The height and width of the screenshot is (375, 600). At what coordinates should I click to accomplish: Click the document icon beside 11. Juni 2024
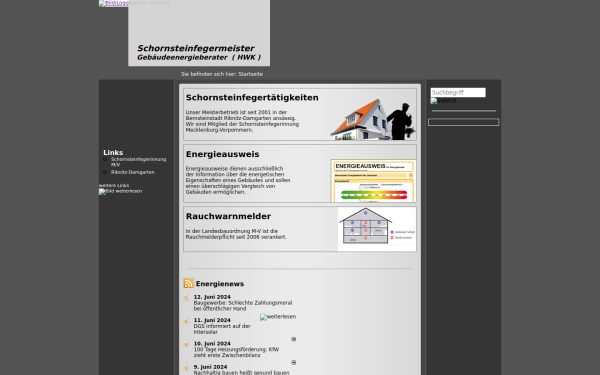click(186, 321)
